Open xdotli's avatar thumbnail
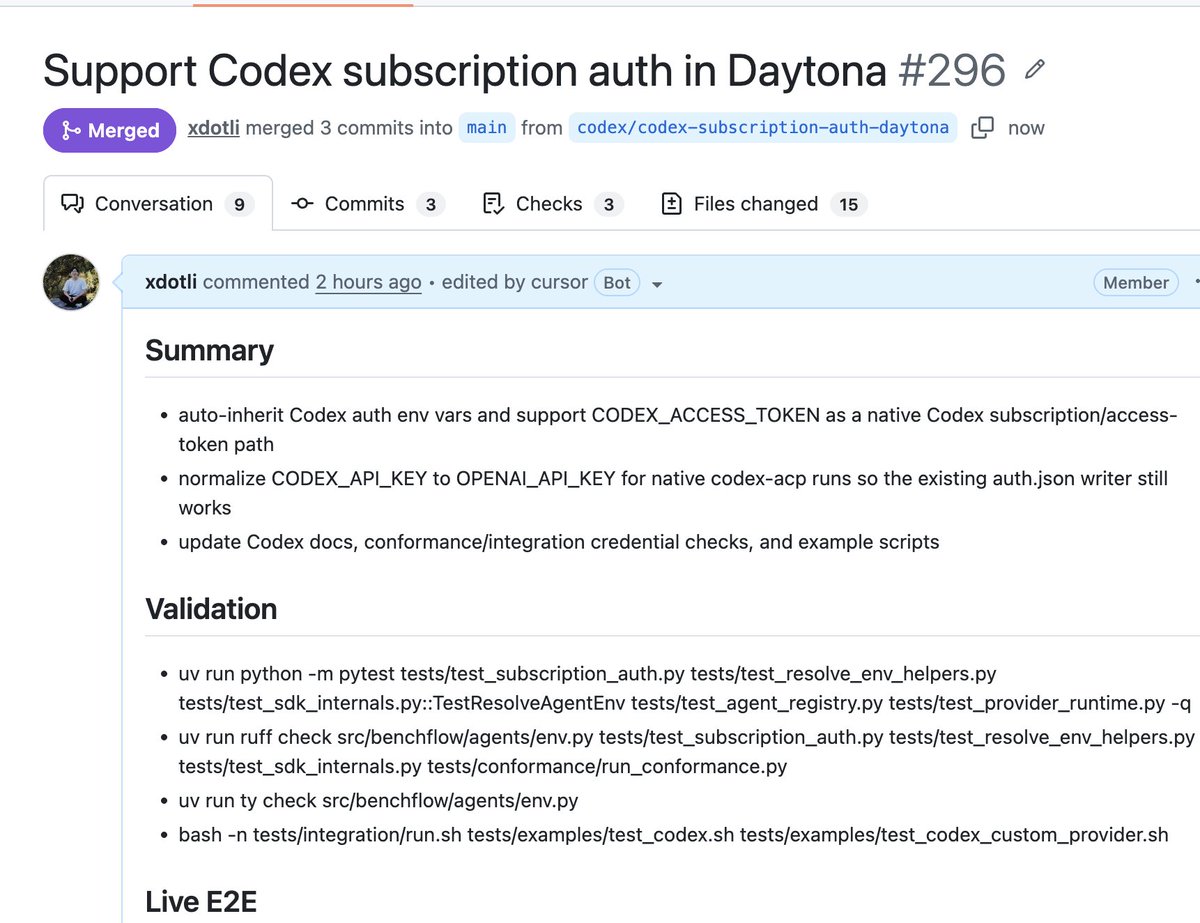 pyautogui.click(x=71, y=282)
